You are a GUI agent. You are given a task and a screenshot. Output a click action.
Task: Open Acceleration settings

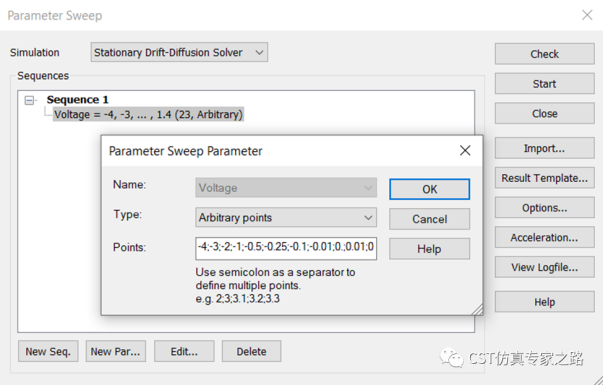[x=545, y=237]
